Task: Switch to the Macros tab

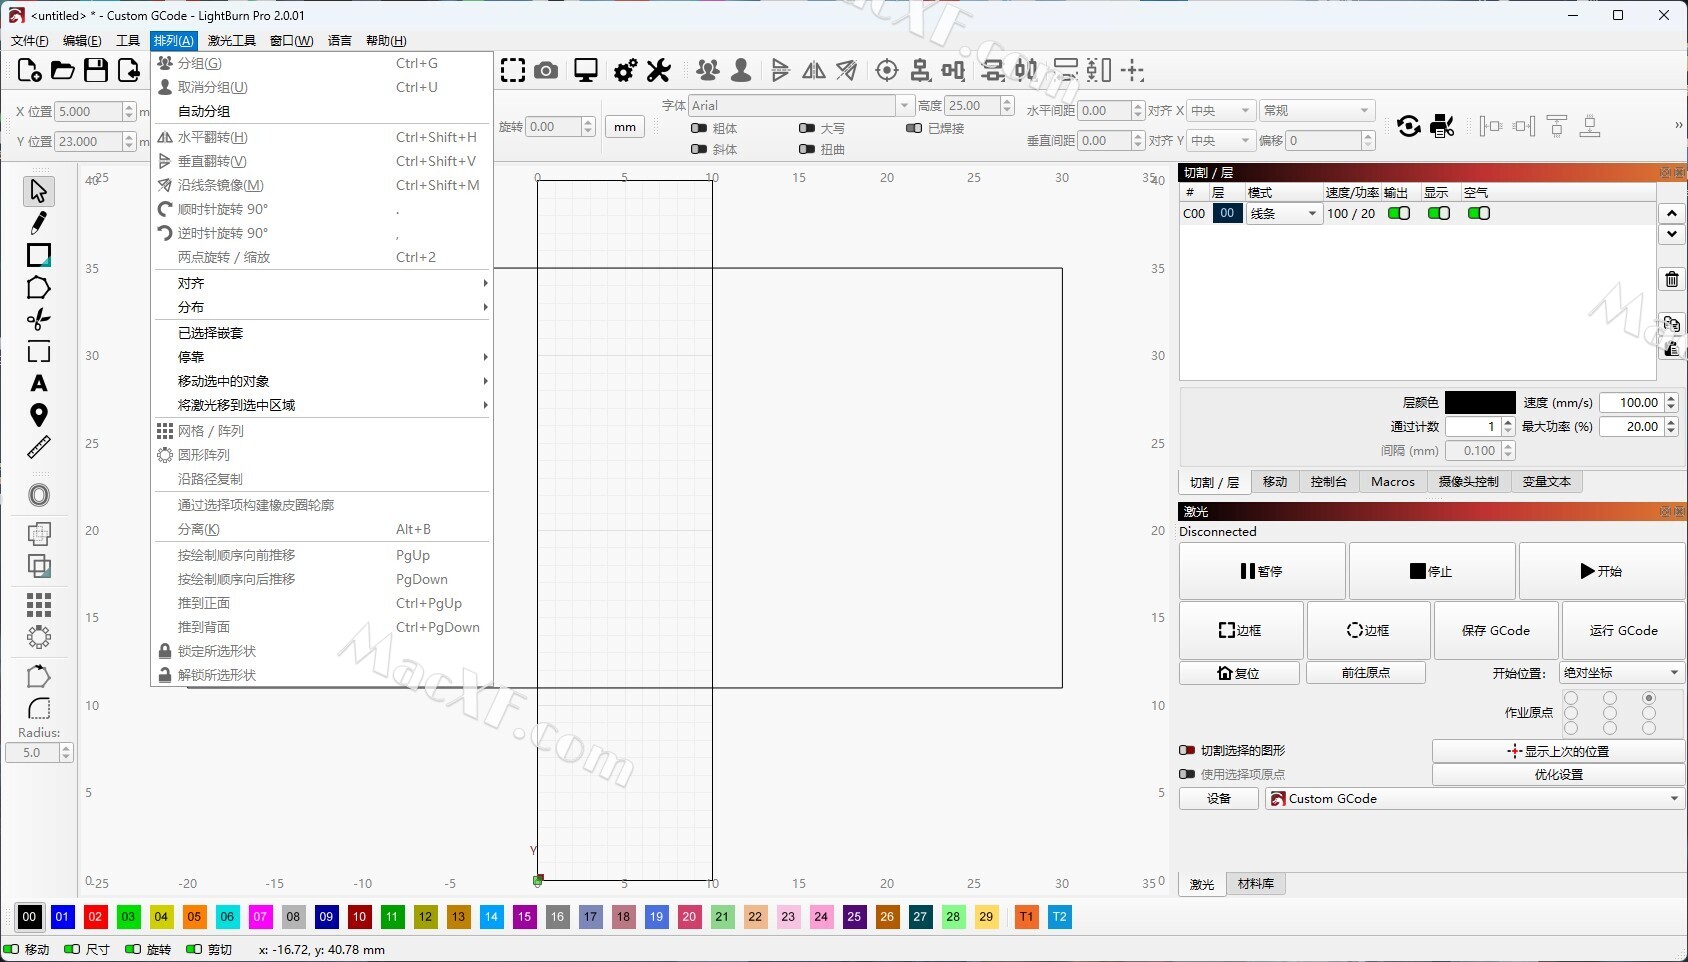Action: click(1392, 482)
